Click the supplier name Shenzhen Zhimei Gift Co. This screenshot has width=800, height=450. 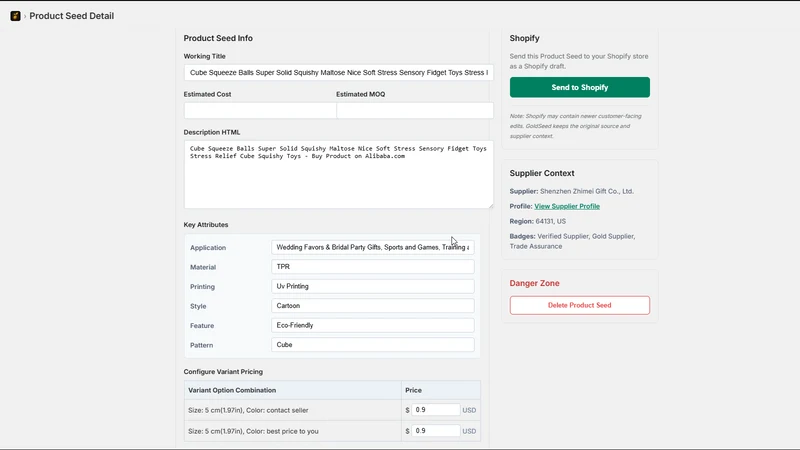coord(587,191)
